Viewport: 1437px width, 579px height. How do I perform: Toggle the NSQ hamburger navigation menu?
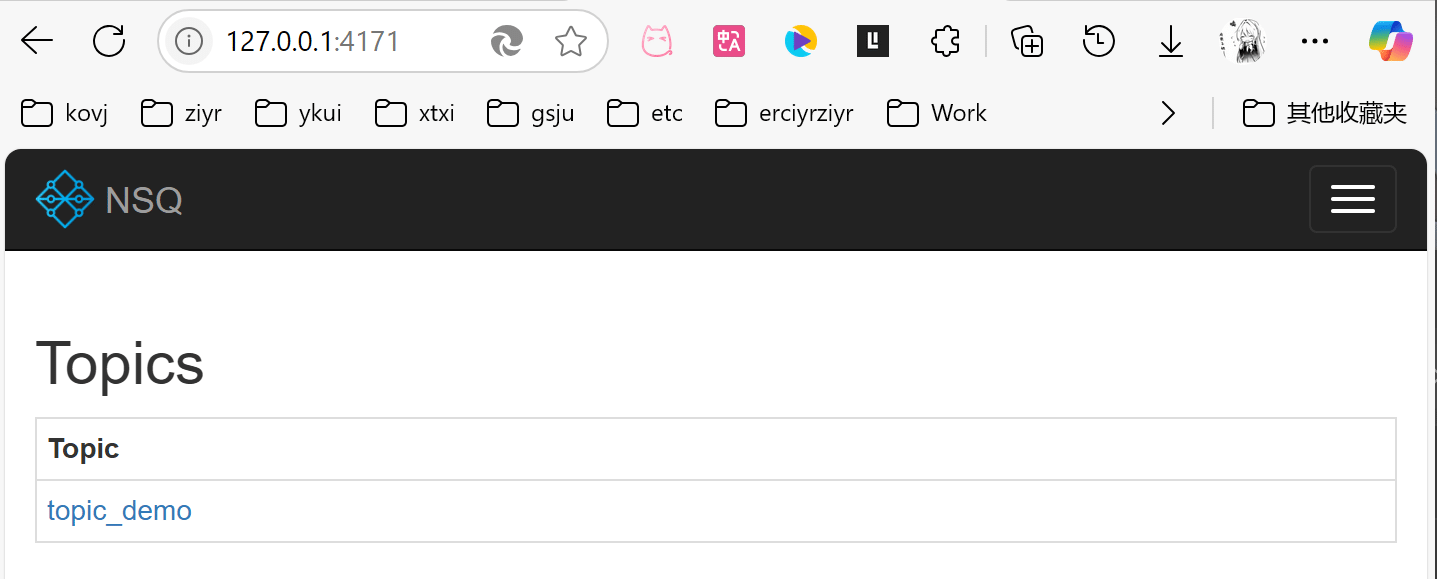click(1352, 199)
